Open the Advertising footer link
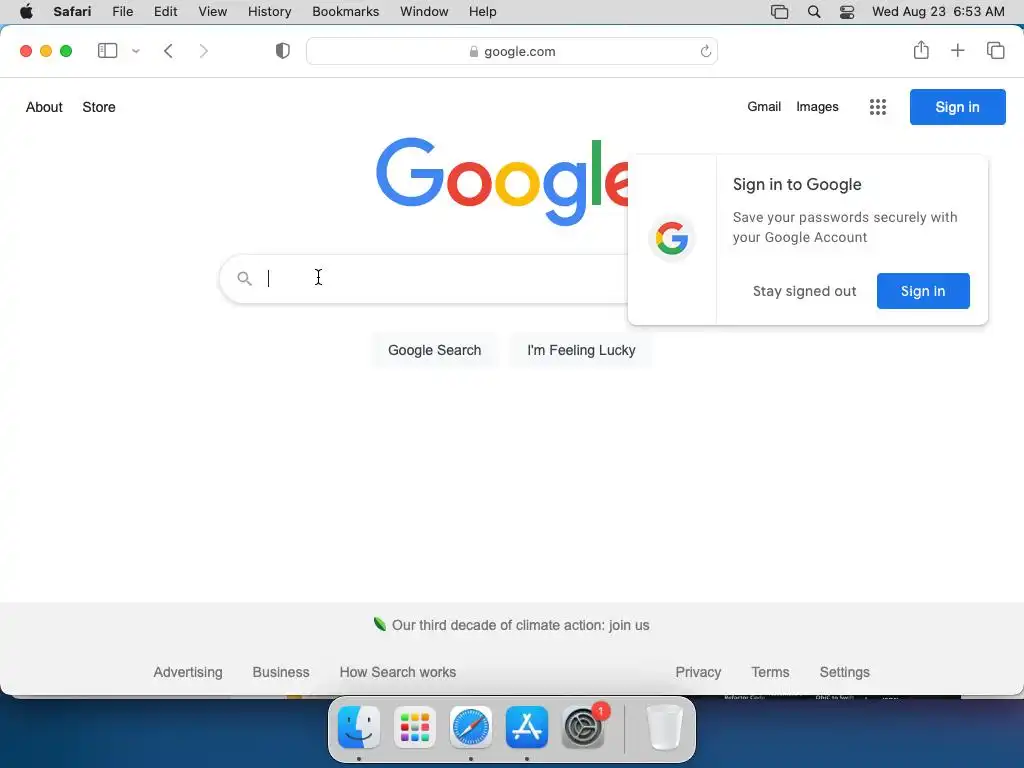The height and width of the screenshot is (768, 1024). 188,672
